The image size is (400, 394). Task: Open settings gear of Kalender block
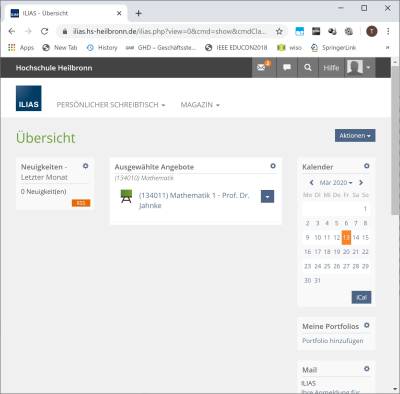coord(367,166)
